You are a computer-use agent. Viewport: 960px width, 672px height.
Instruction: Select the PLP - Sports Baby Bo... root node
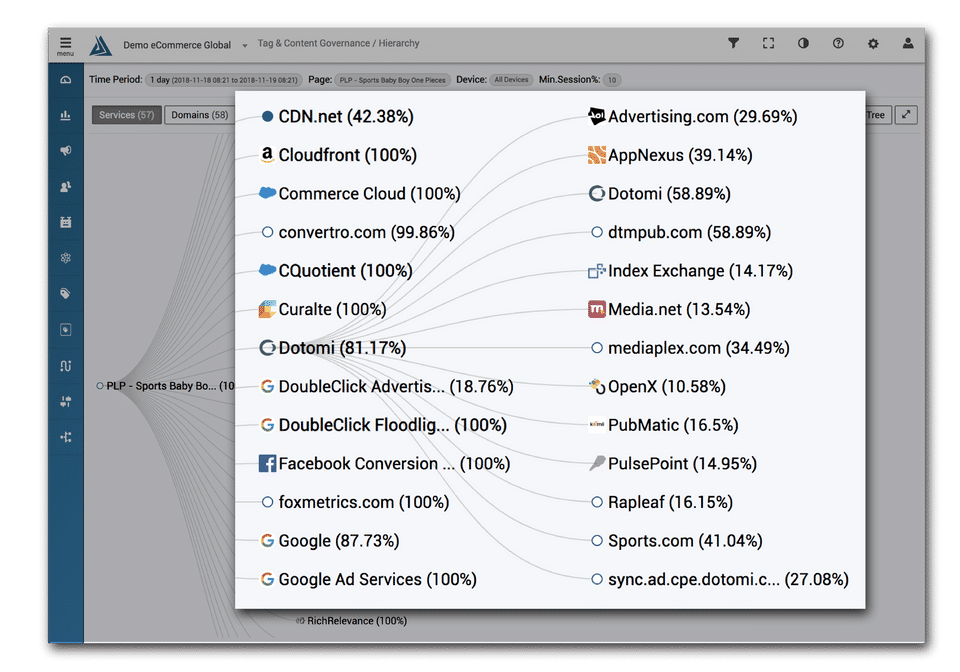160,386
